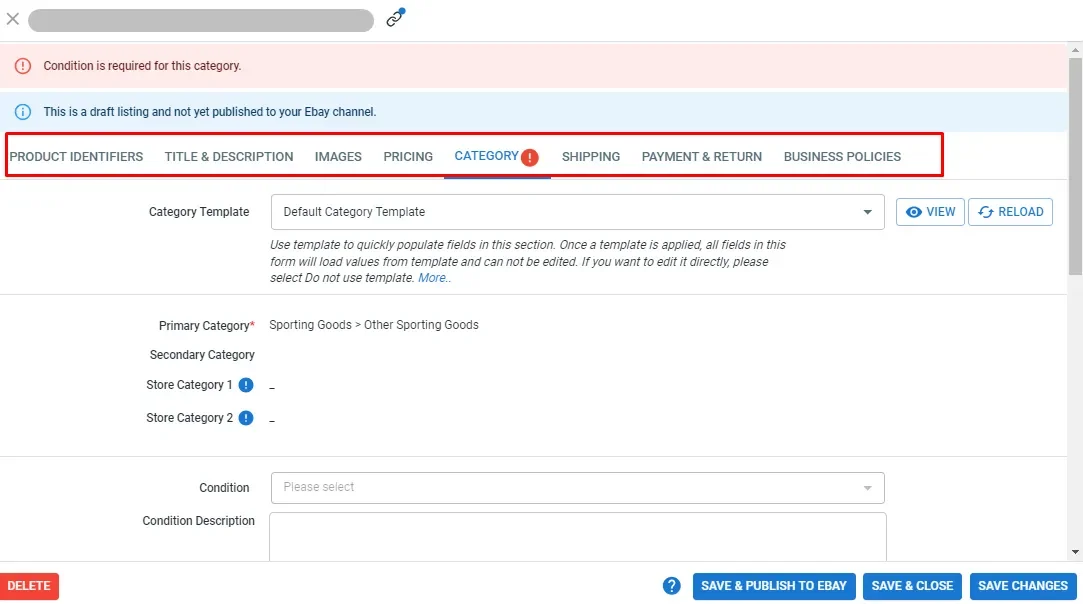Focus the Condition Description text area
The image size is (1083, 604).
coord(577,537)
